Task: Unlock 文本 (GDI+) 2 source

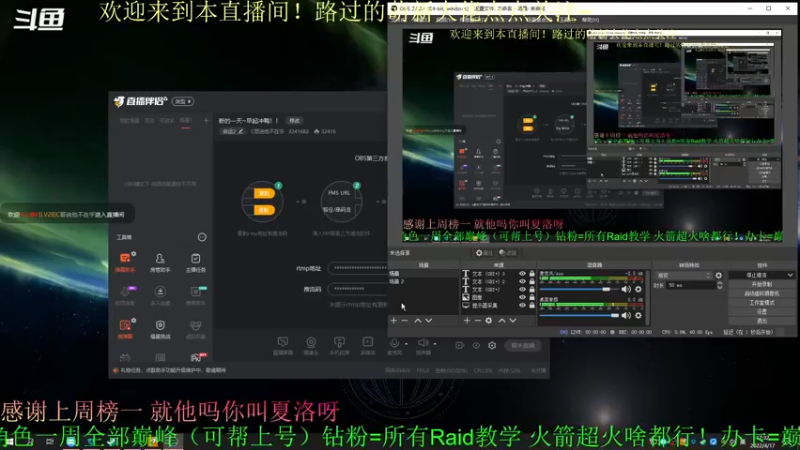Action: coord(532,282)
